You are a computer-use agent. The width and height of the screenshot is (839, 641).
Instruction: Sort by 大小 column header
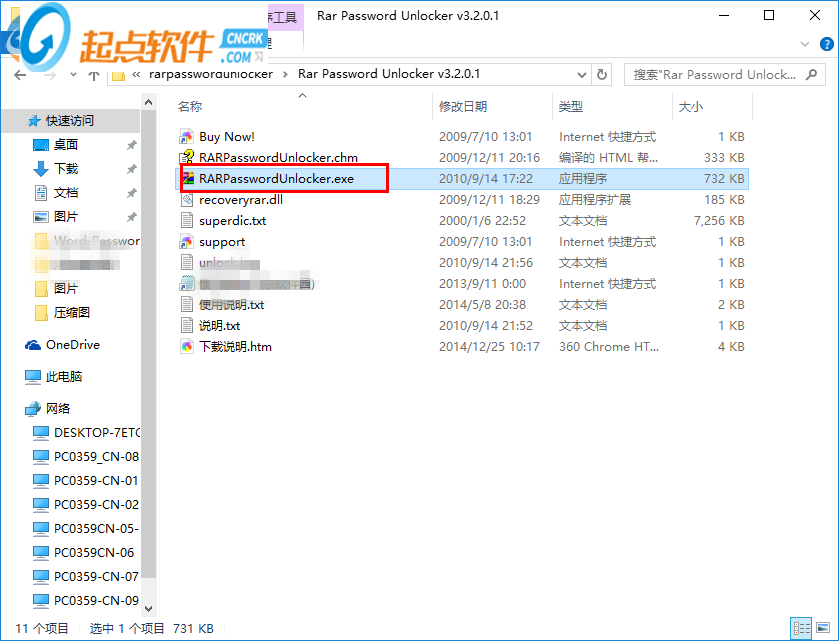(691, 106)
